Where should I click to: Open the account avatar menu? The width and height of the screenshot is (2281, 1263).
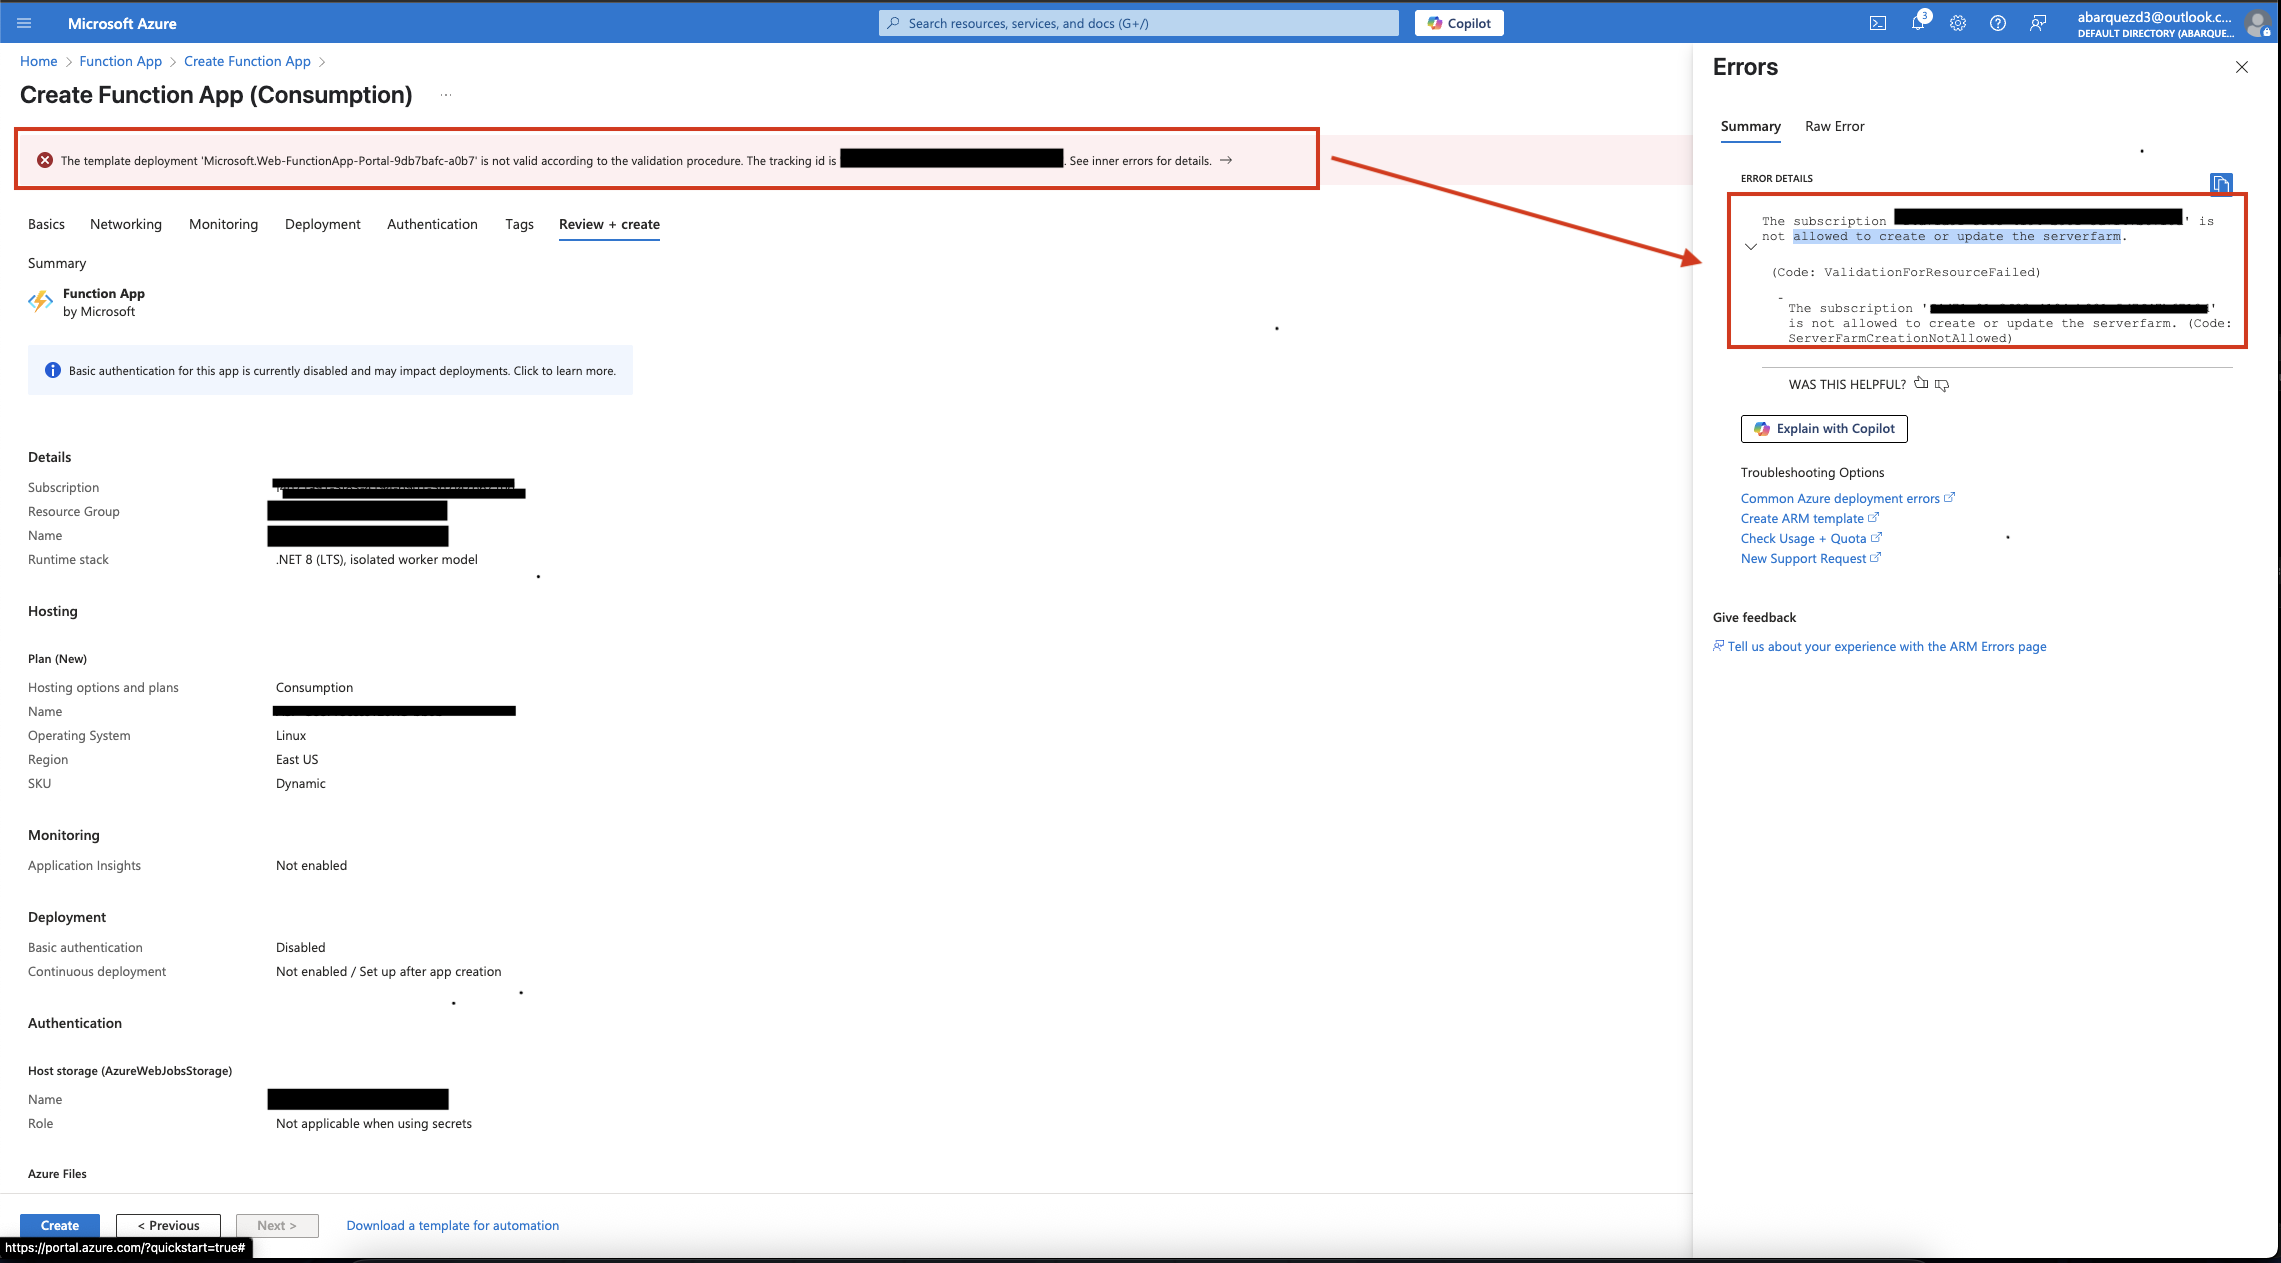pyautogui.click(x=2257, y=24)
